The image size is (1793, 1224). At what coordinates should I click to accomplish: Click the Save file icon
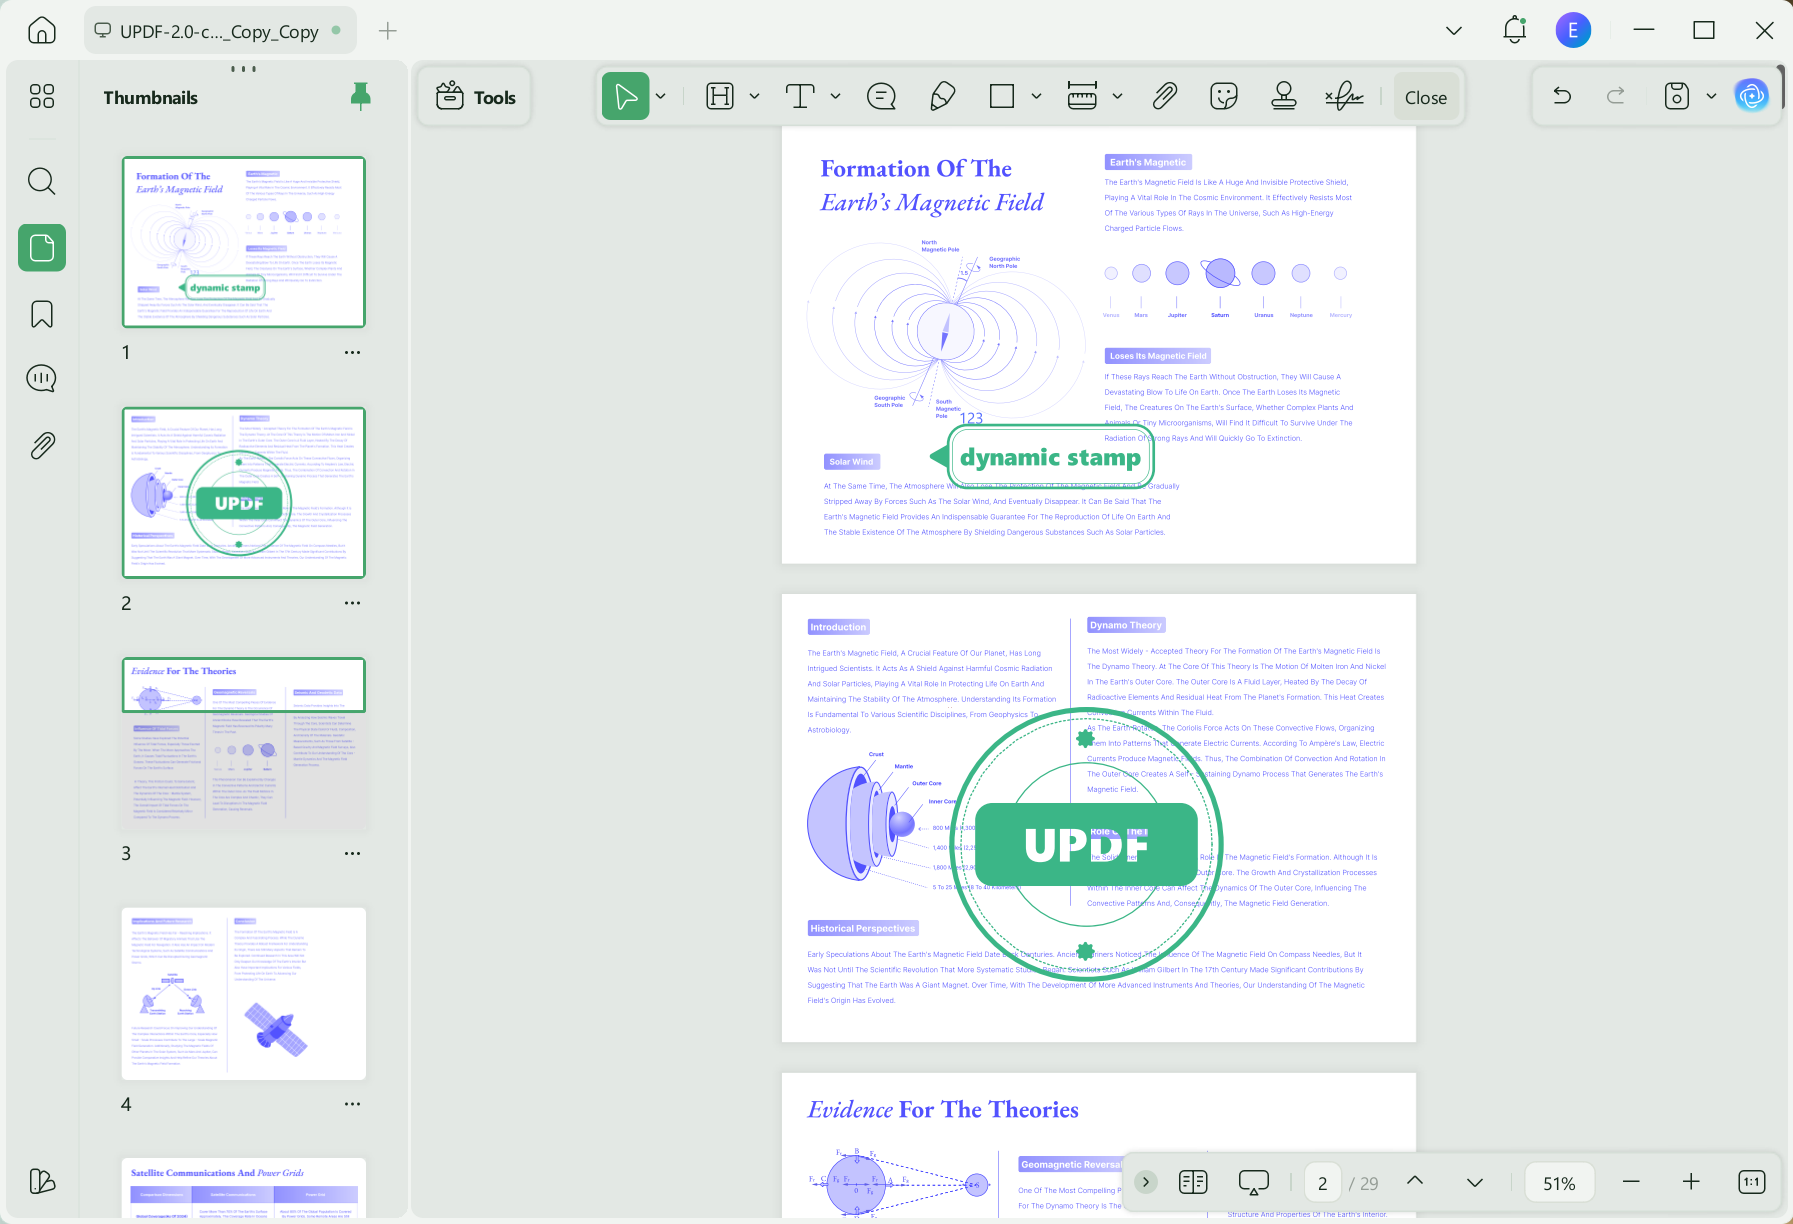point(1677,96)
